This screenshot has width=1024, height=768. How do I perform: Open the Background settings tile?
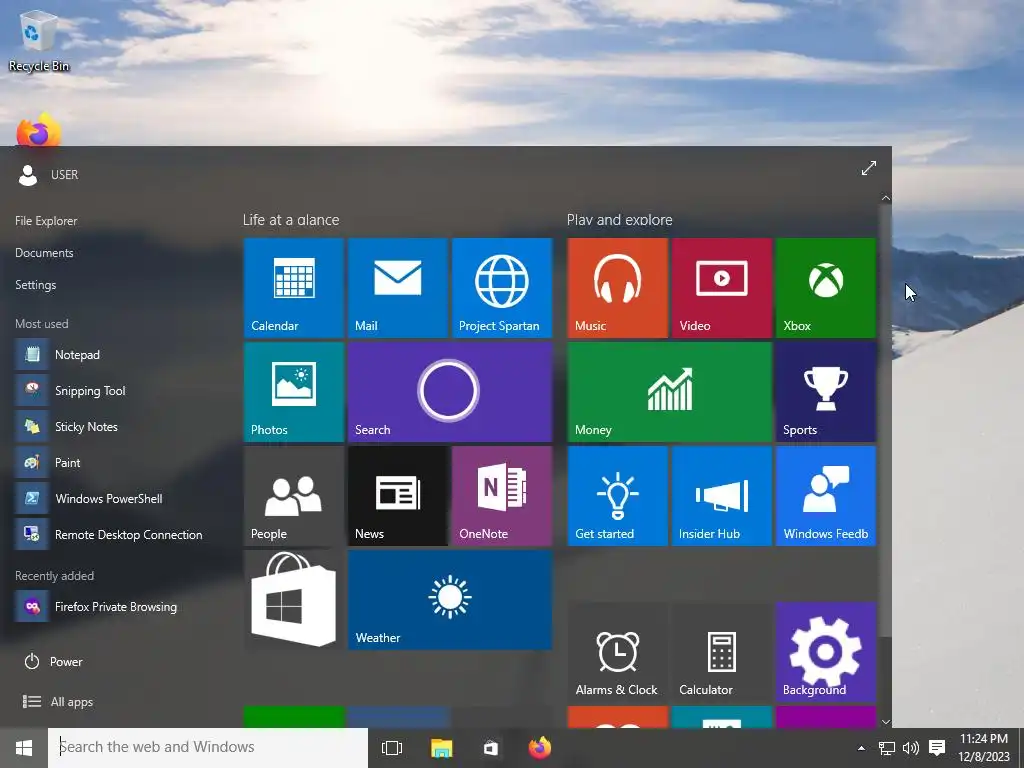[826, 652]
